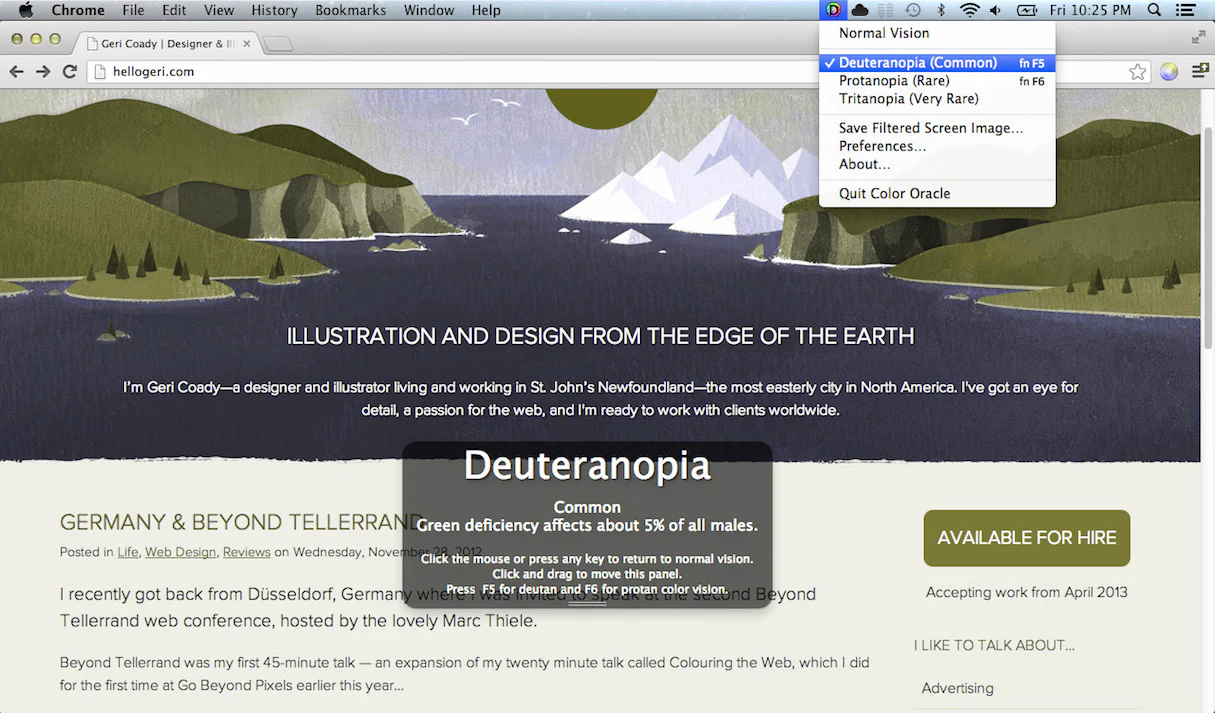Click inside the address bar
1215x713 pixels.
[400, 71]
